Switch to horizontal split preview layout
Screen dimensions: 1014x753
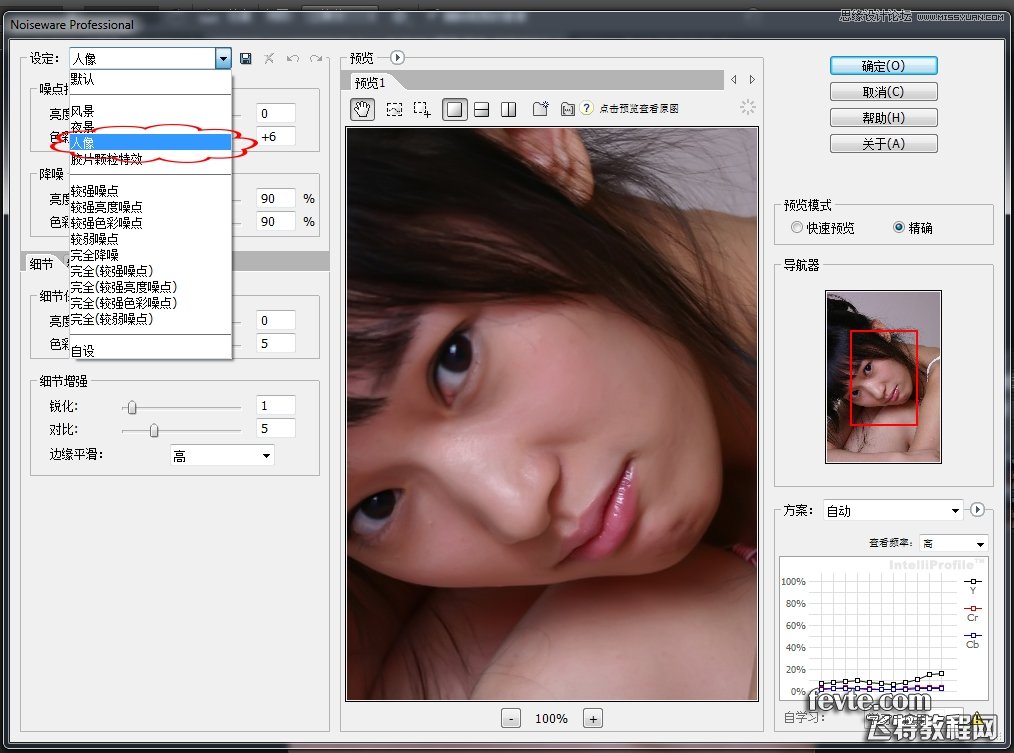click(x=482, y=109)
